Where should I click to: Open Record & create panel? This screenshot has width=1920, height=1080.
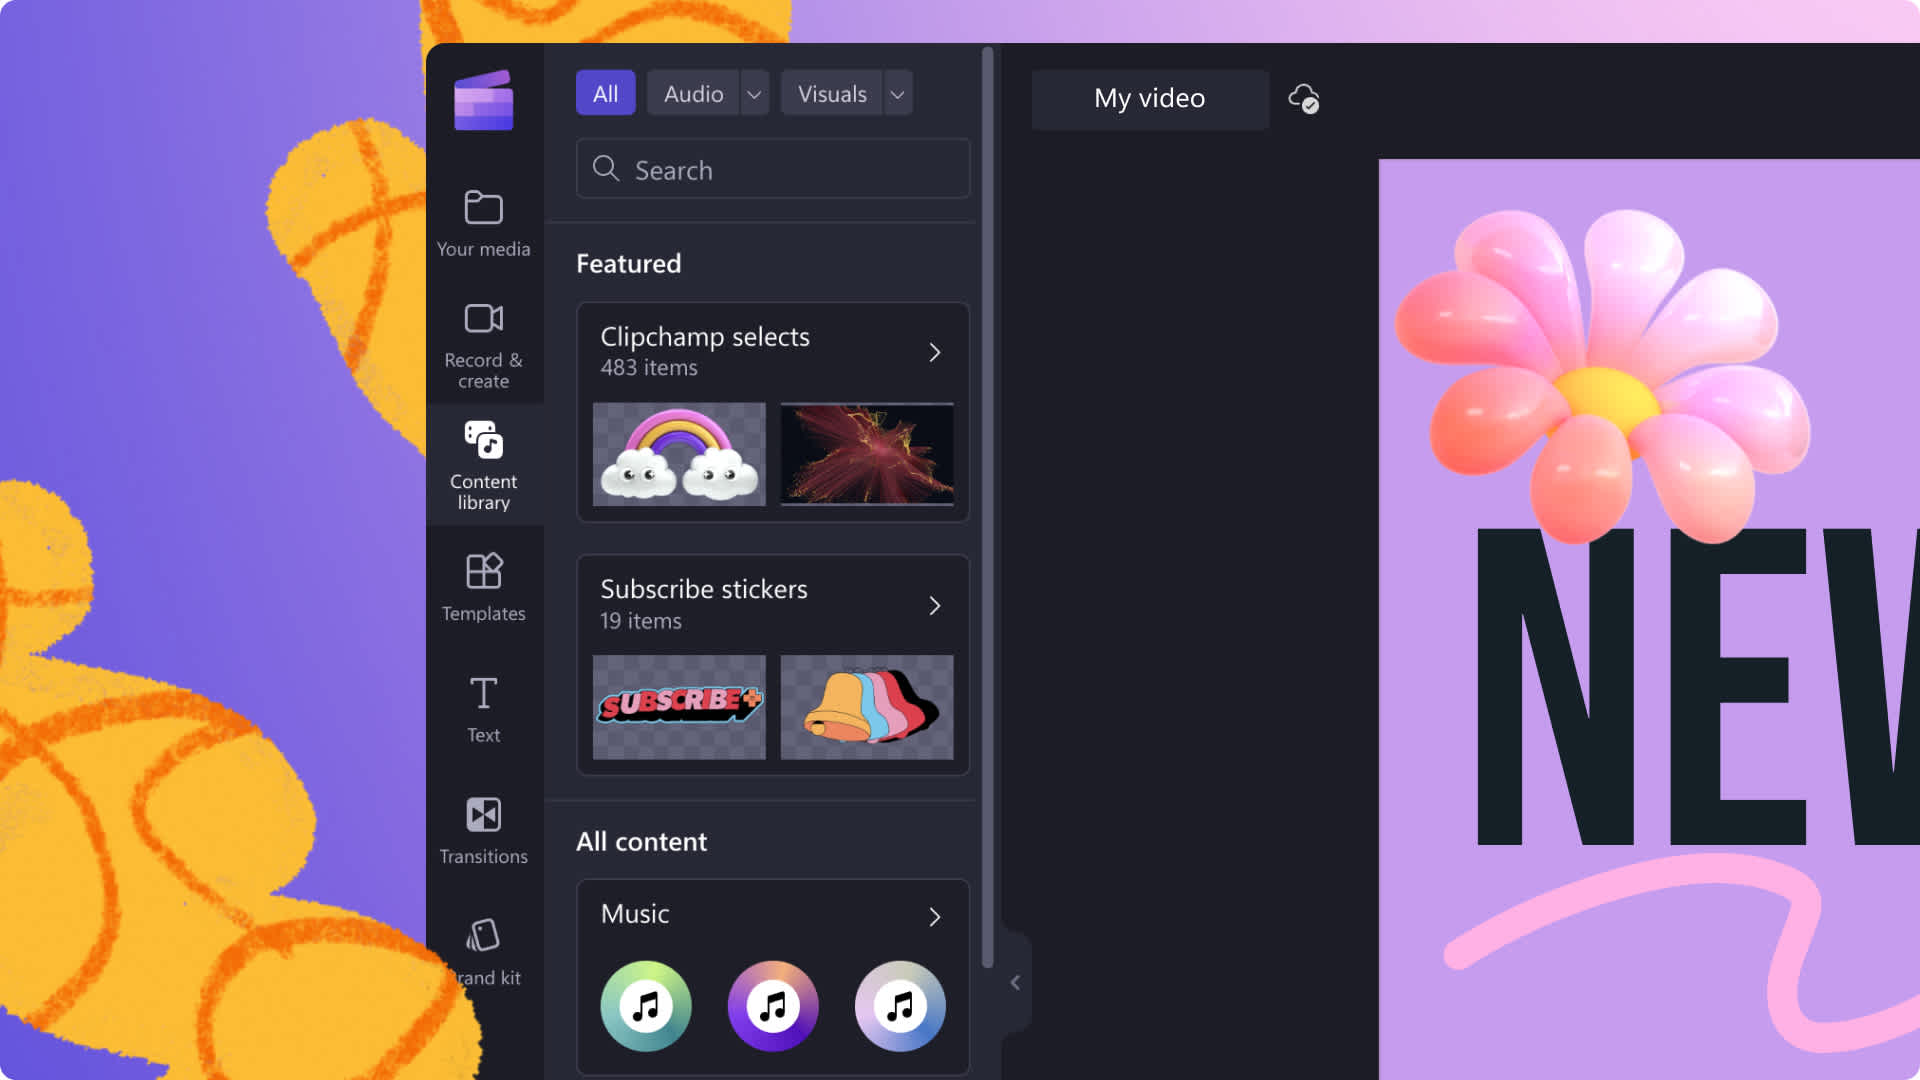[x=483, y=344]
